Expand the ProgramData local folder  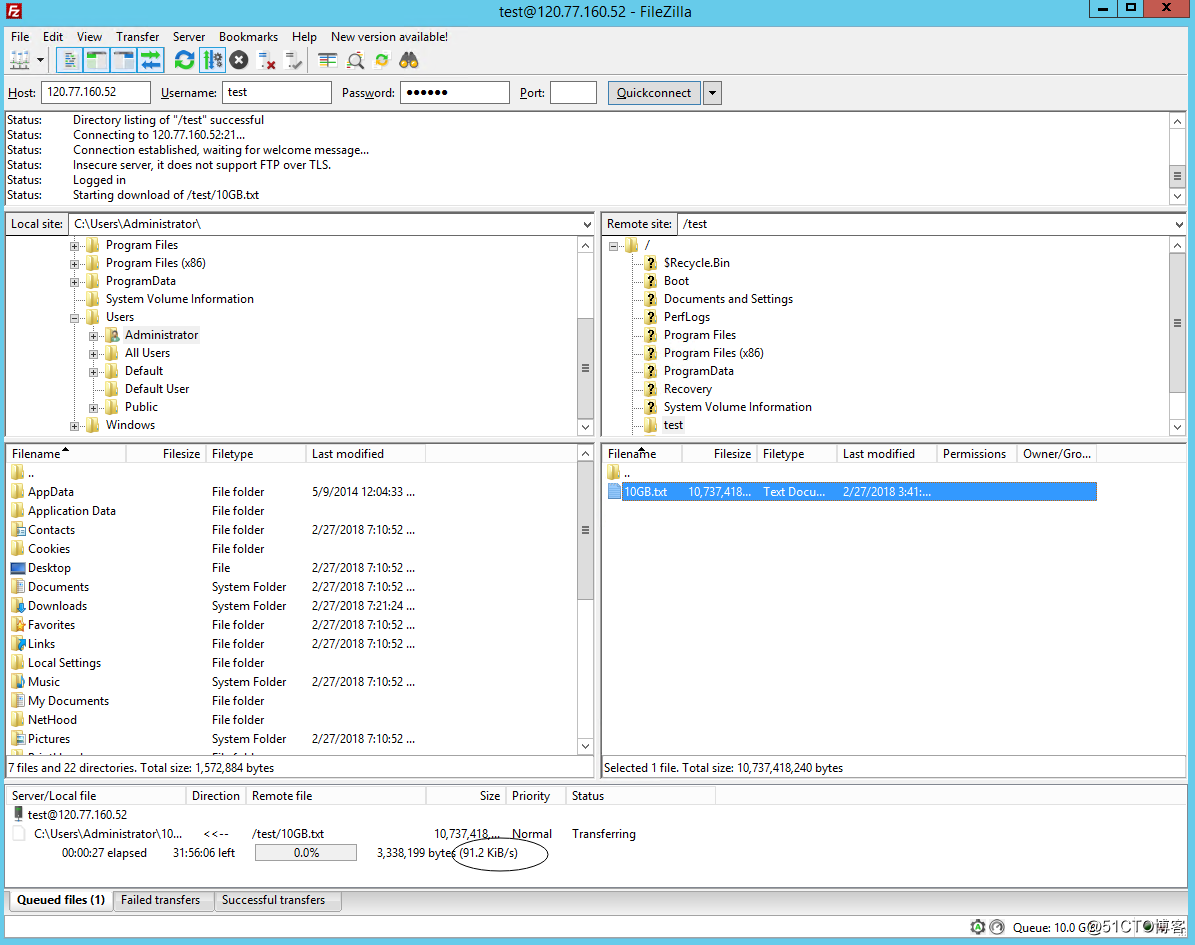(x=74, y=282)
